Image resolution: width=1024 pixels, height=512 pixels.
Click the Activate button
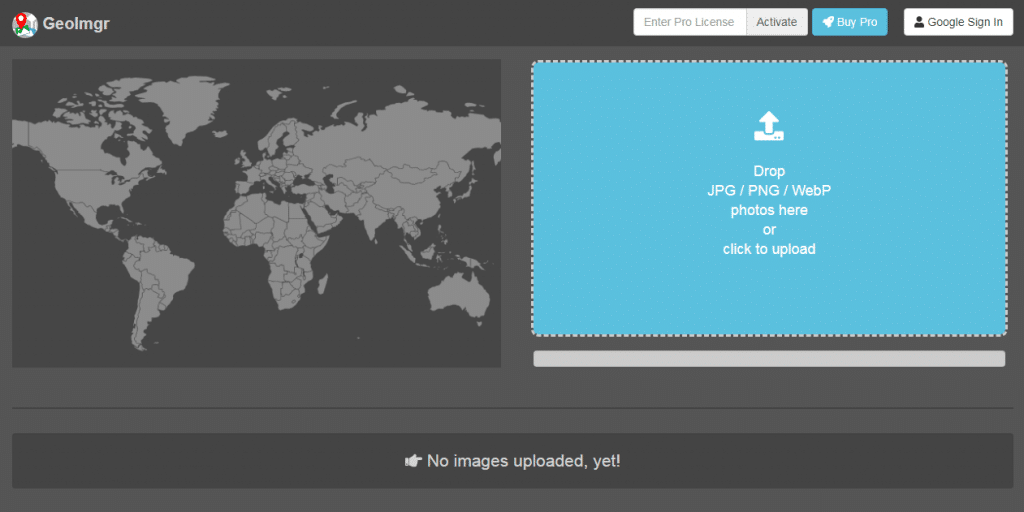click(776, 22)
